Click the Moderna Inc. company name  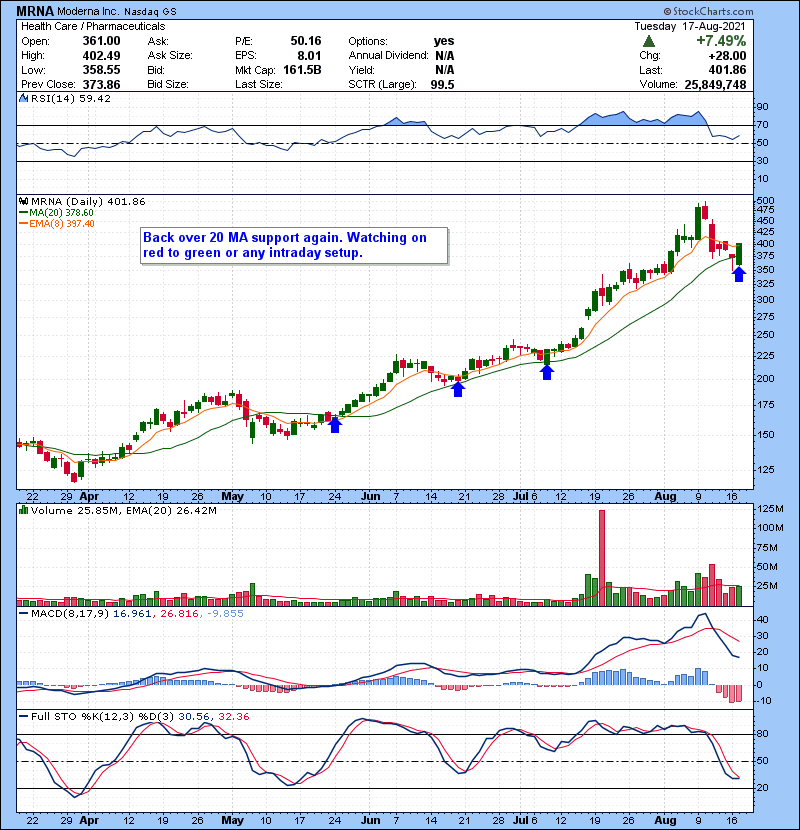(88, 12)
